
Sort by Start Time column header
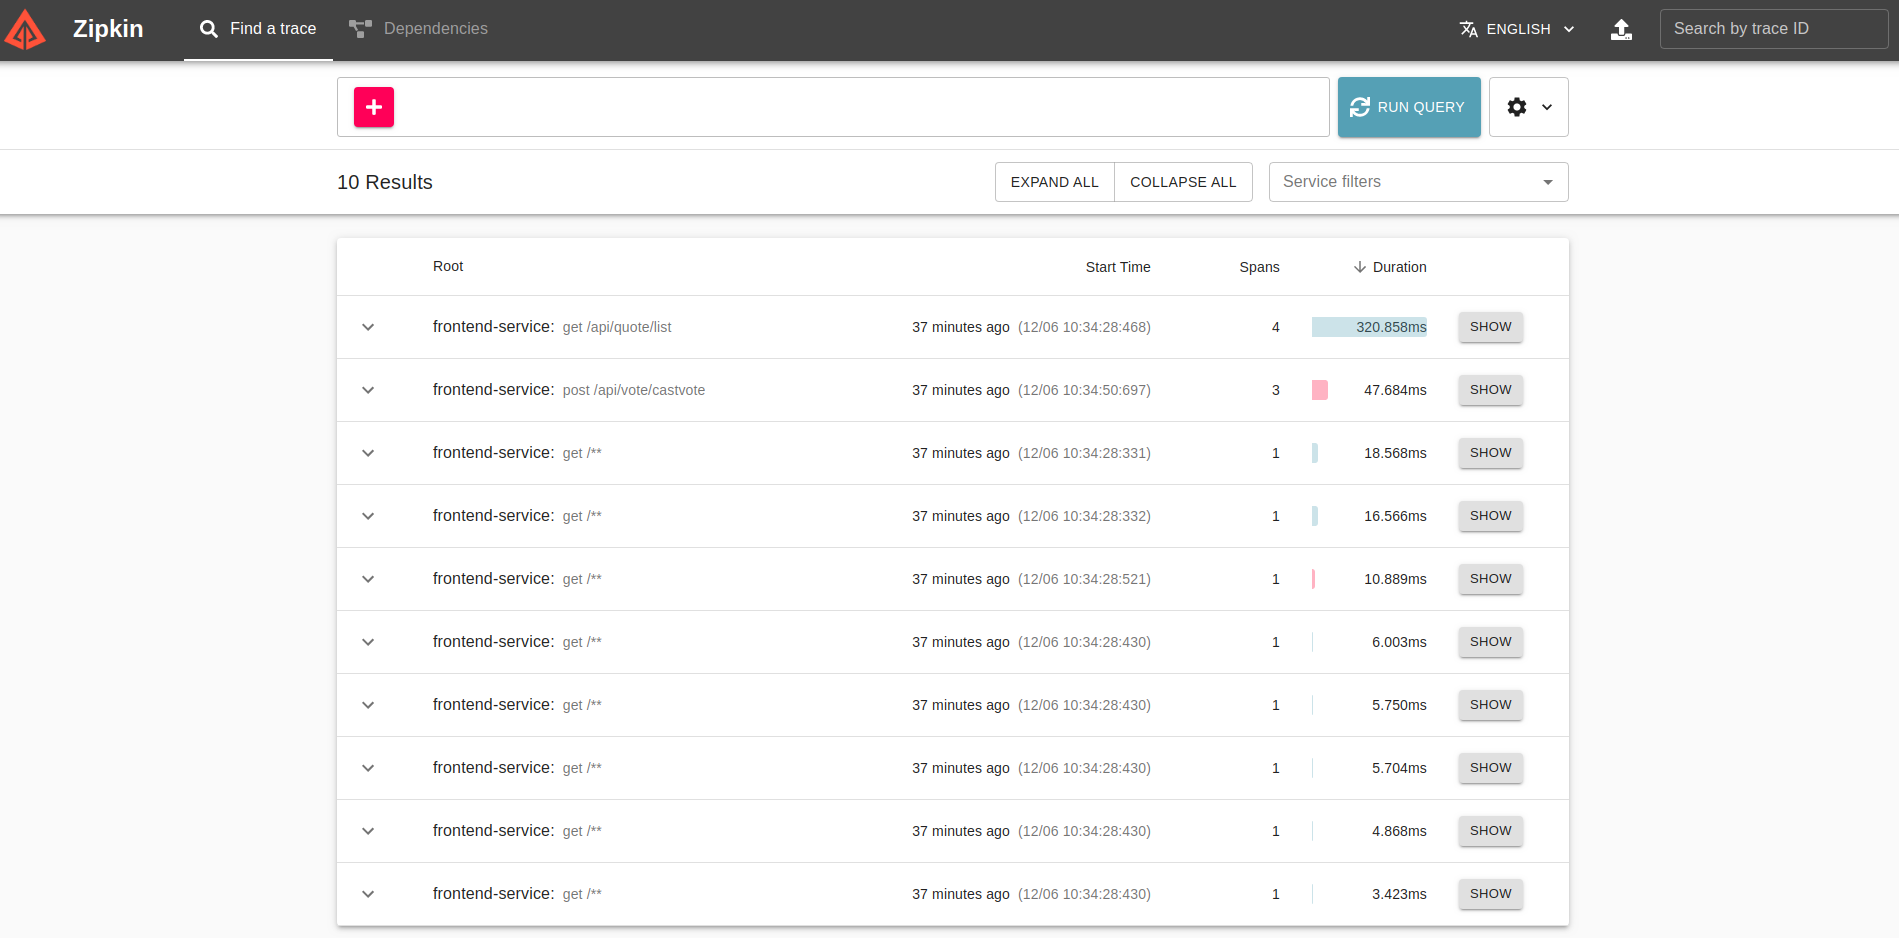point(1118,267)
